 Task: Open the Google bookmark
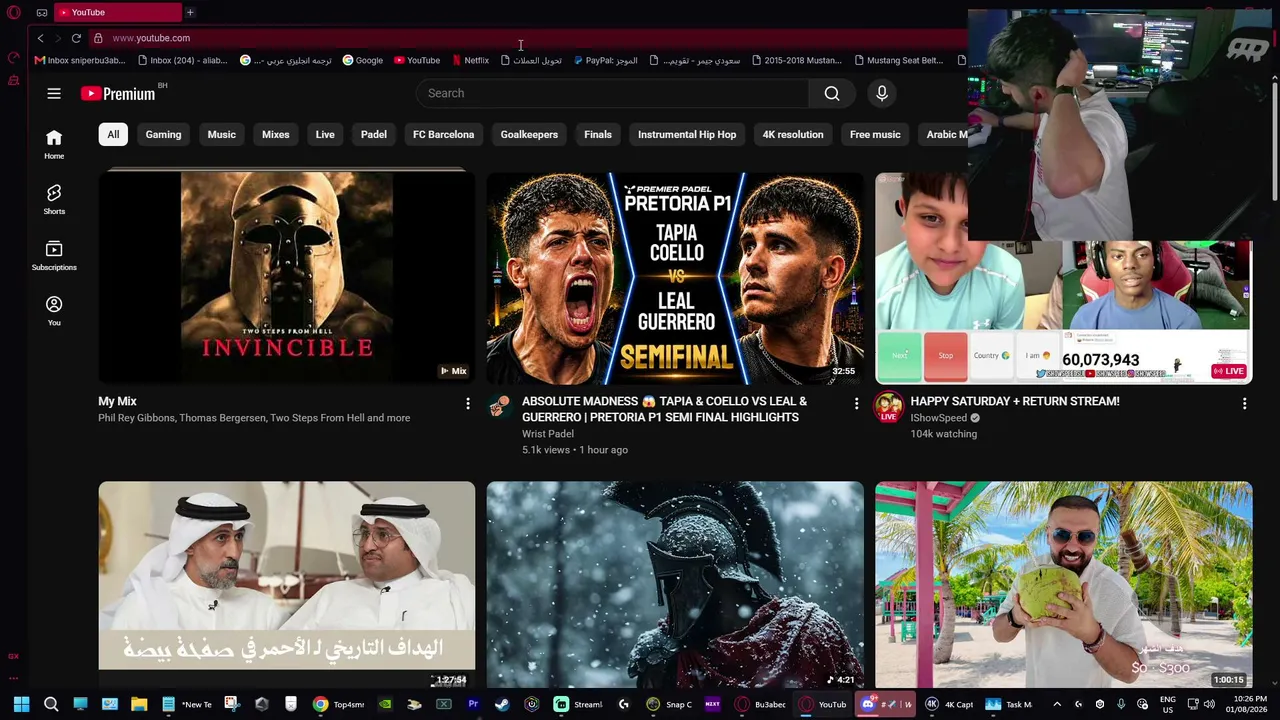(362, 60)
